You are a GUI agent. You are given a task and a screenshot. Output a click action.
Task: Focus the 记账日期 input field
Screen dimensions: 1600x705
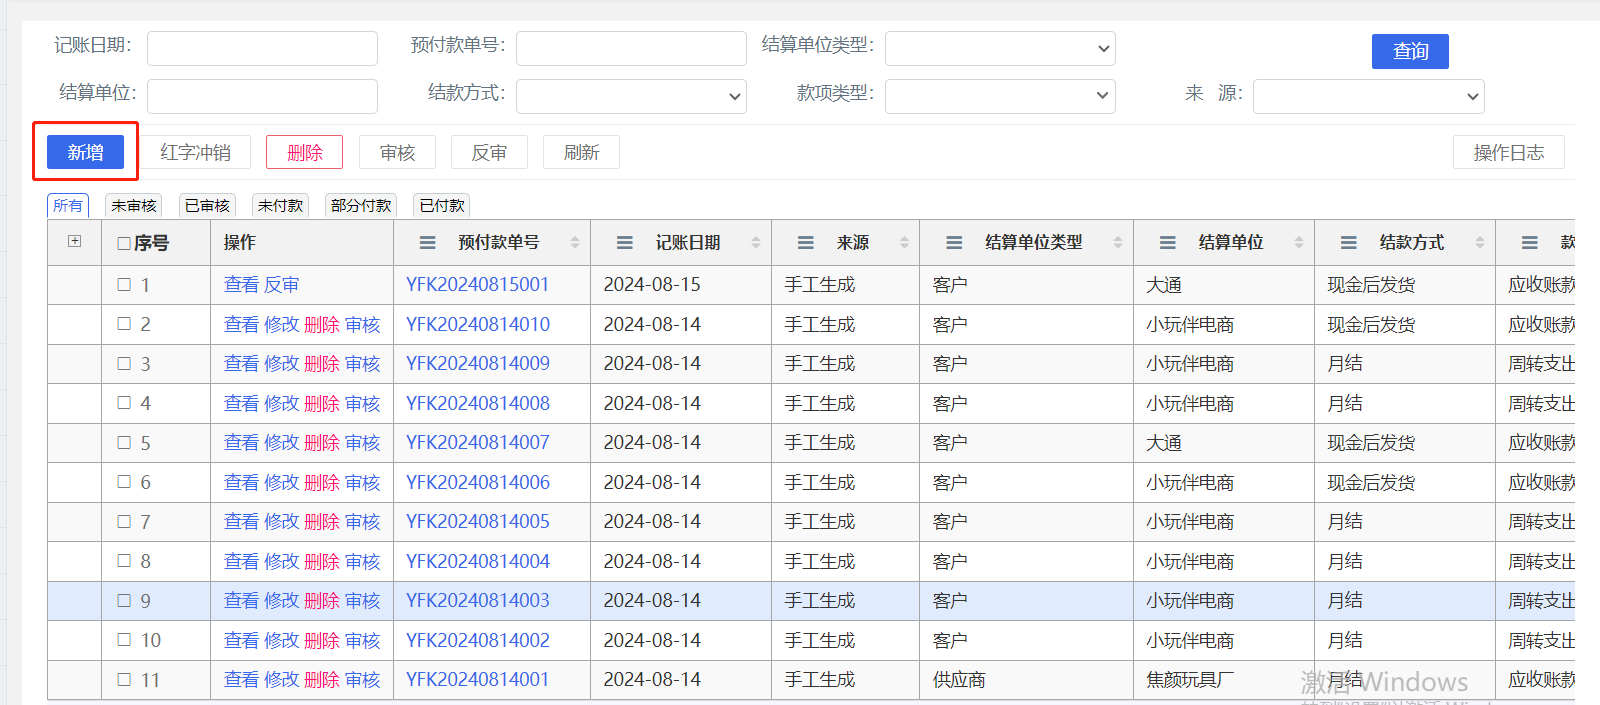point(262,48)
